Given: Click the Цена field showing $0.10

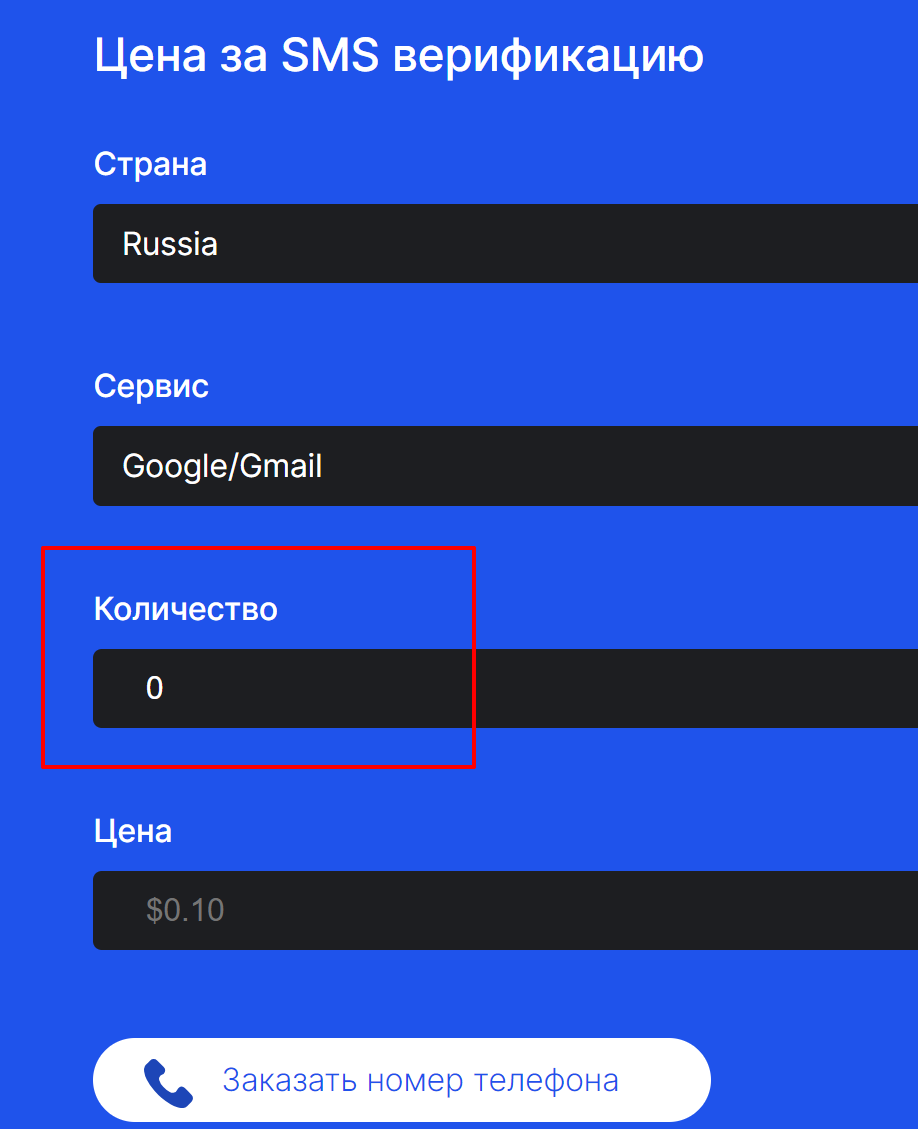Looking at the screenshot, I should coord(505,910).
